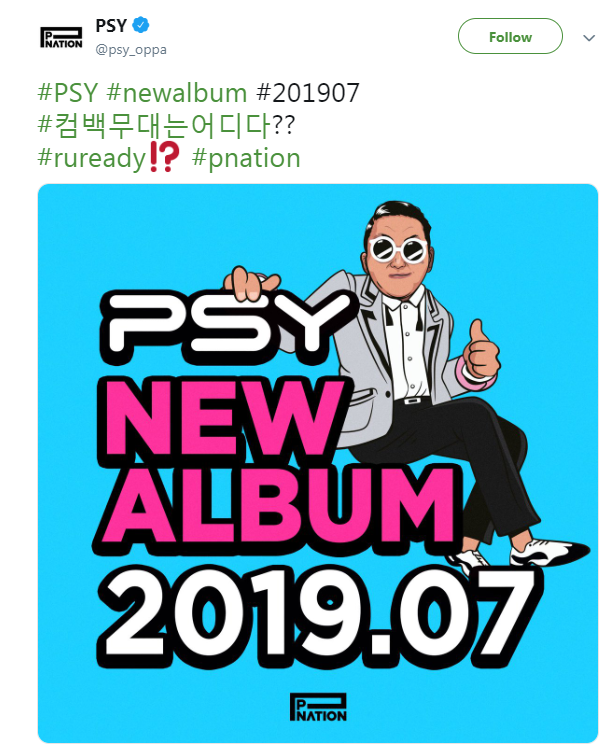Click the P NATION logo in the image
The width and height of the screenshot is (609, 755).
(318, 707)
